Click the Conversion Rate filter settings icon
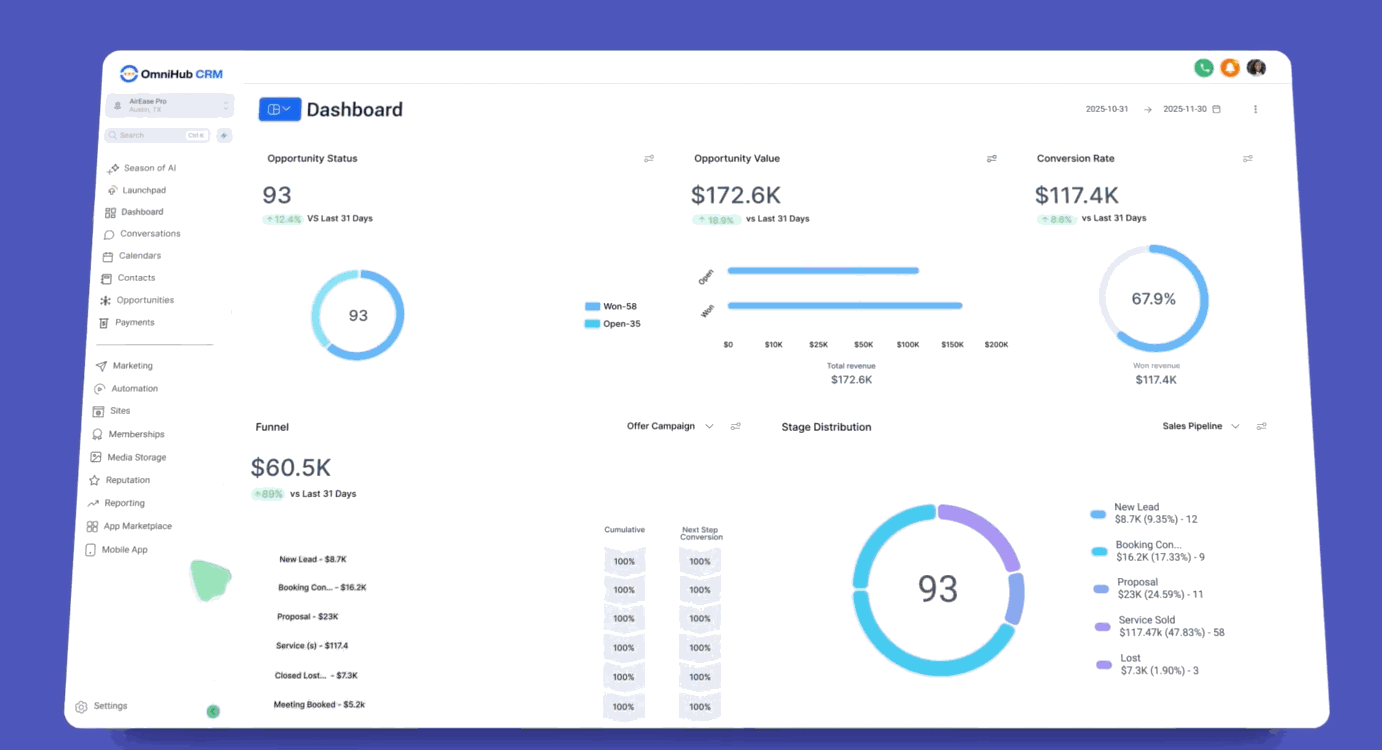 (1247, 159)
